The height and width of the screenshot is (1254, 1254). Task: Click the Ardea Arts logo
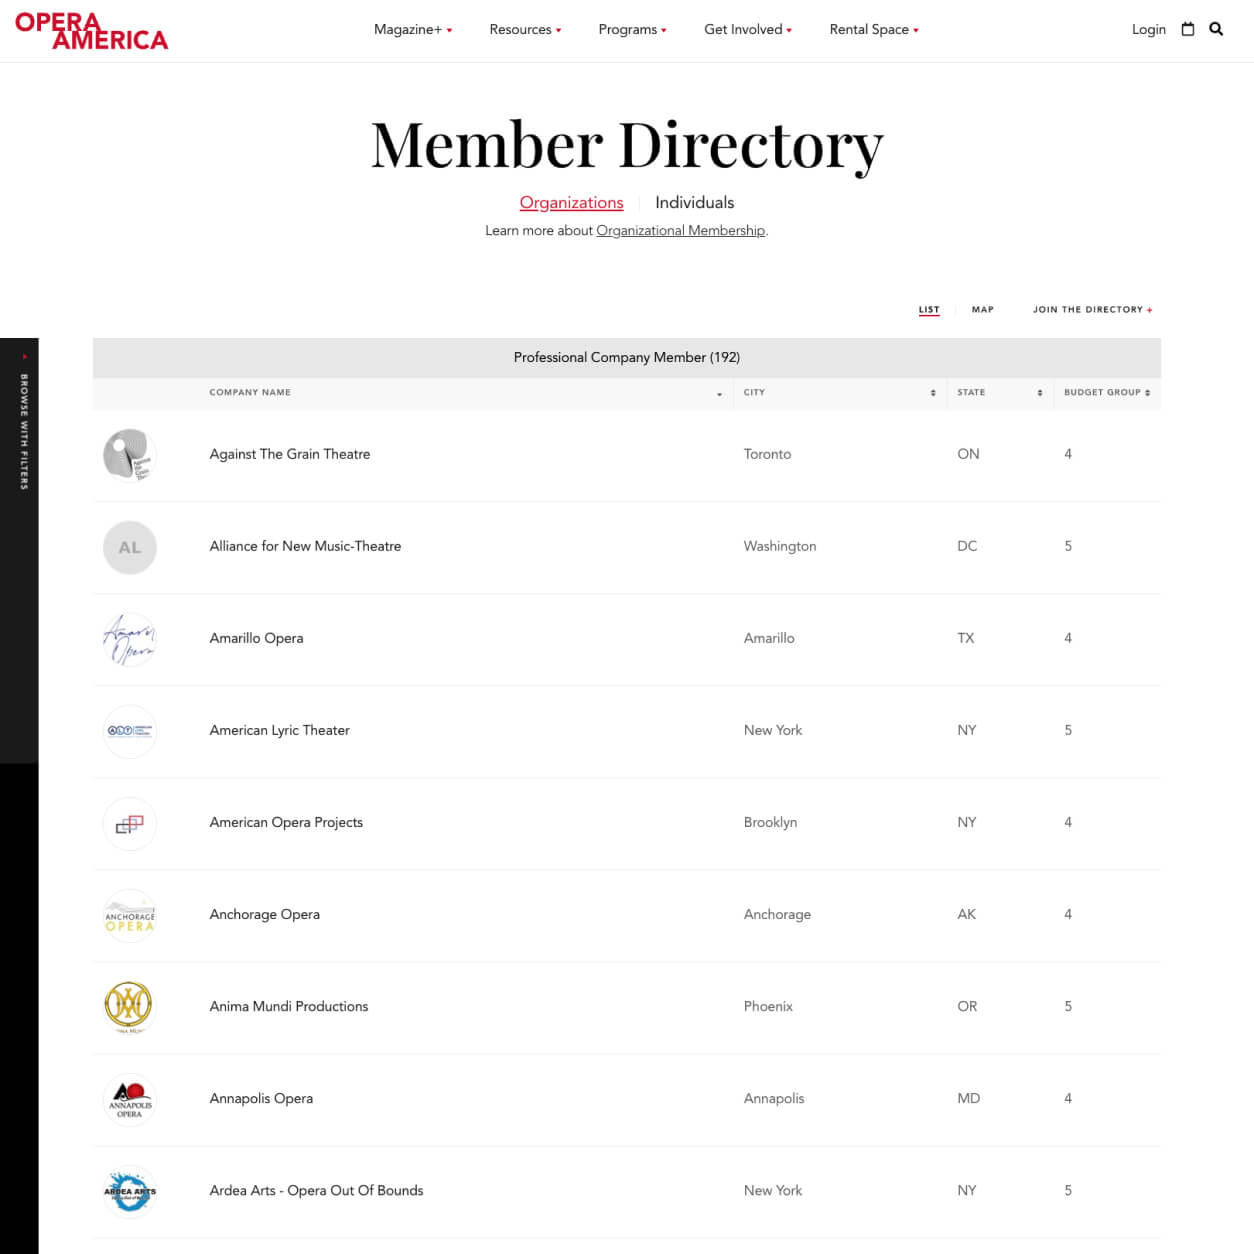130,1191
